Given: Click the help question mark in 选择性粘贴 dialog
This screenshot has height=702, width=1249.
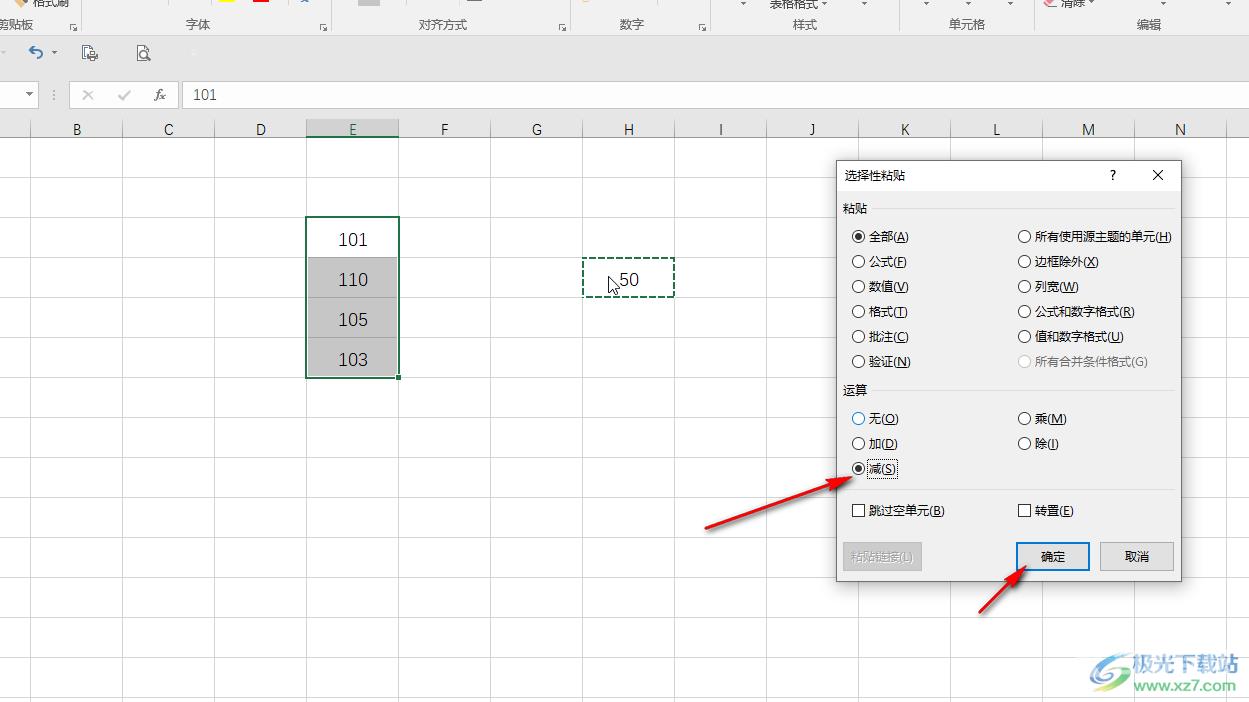Looking at the screenshot, I should coord(1113,175).
